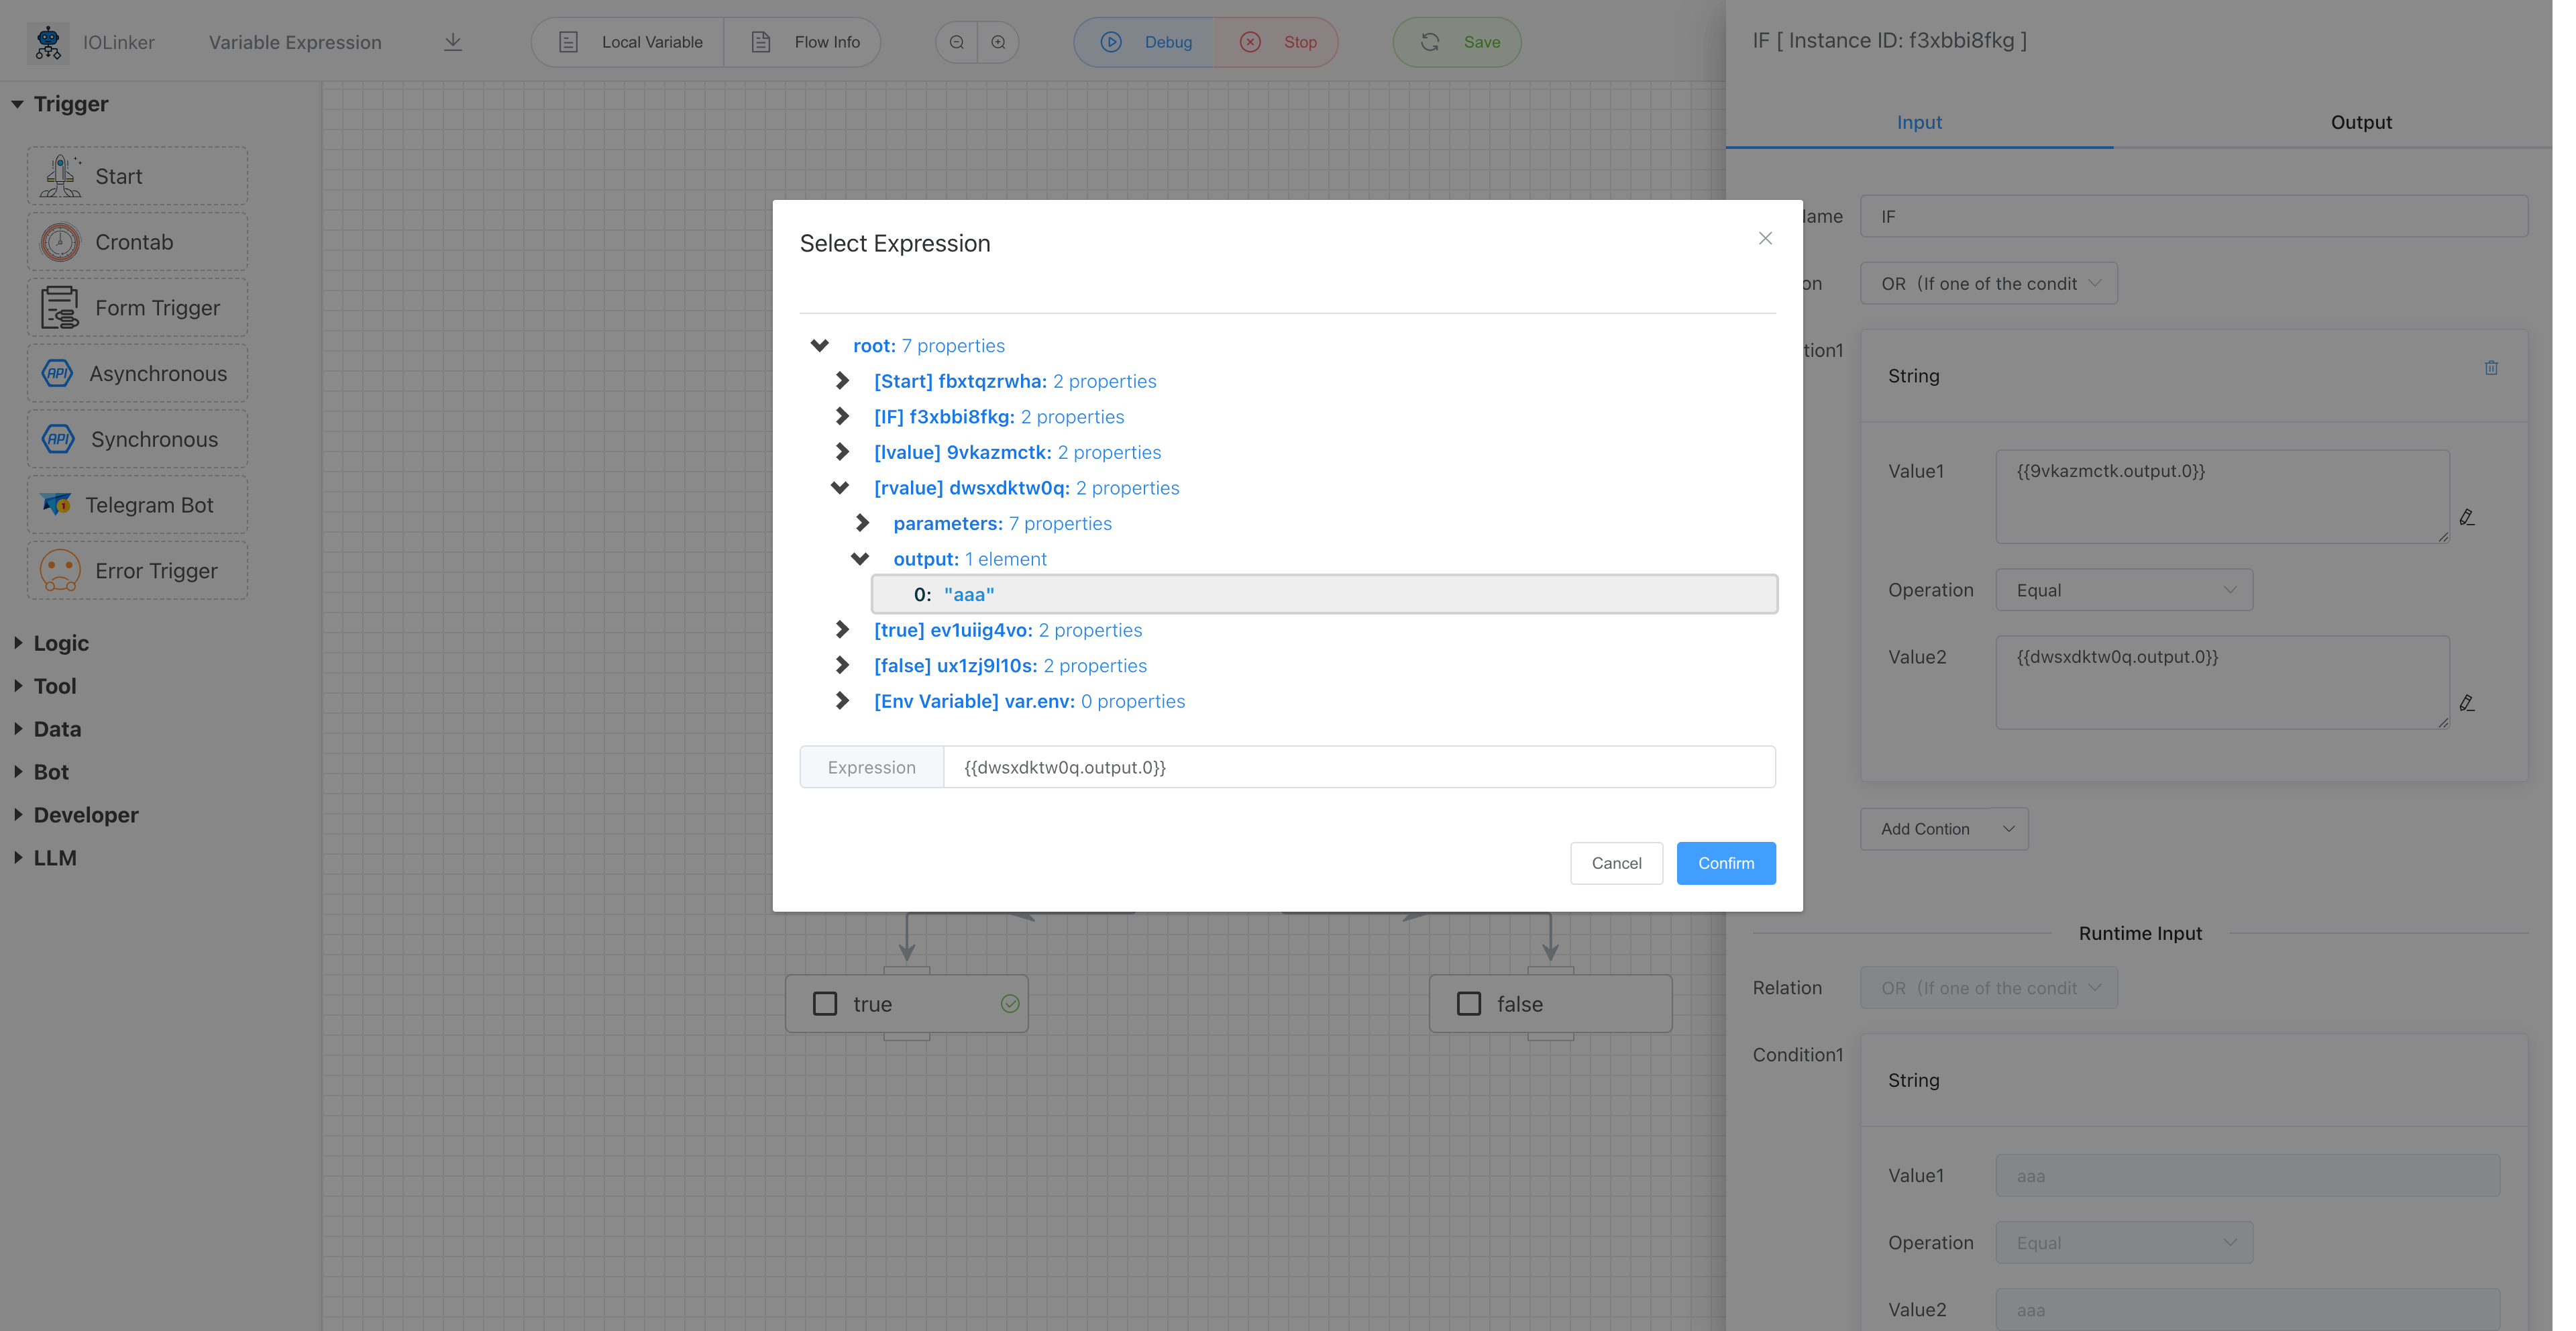Select the Crontab clock icon
The height and width of the screenshot is (1331, 2576).
(60, 242)
